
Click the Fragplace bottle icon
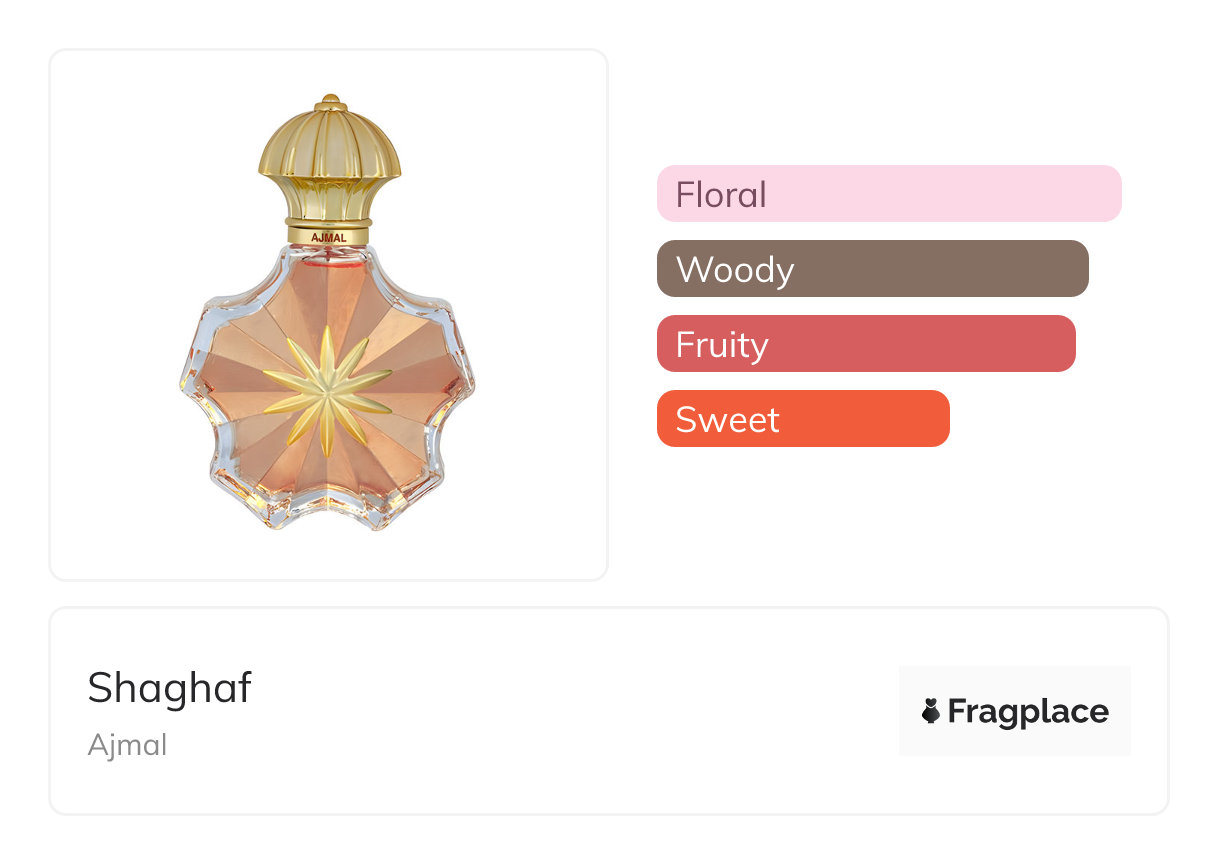pyautogui.click(x=930, y=711)
